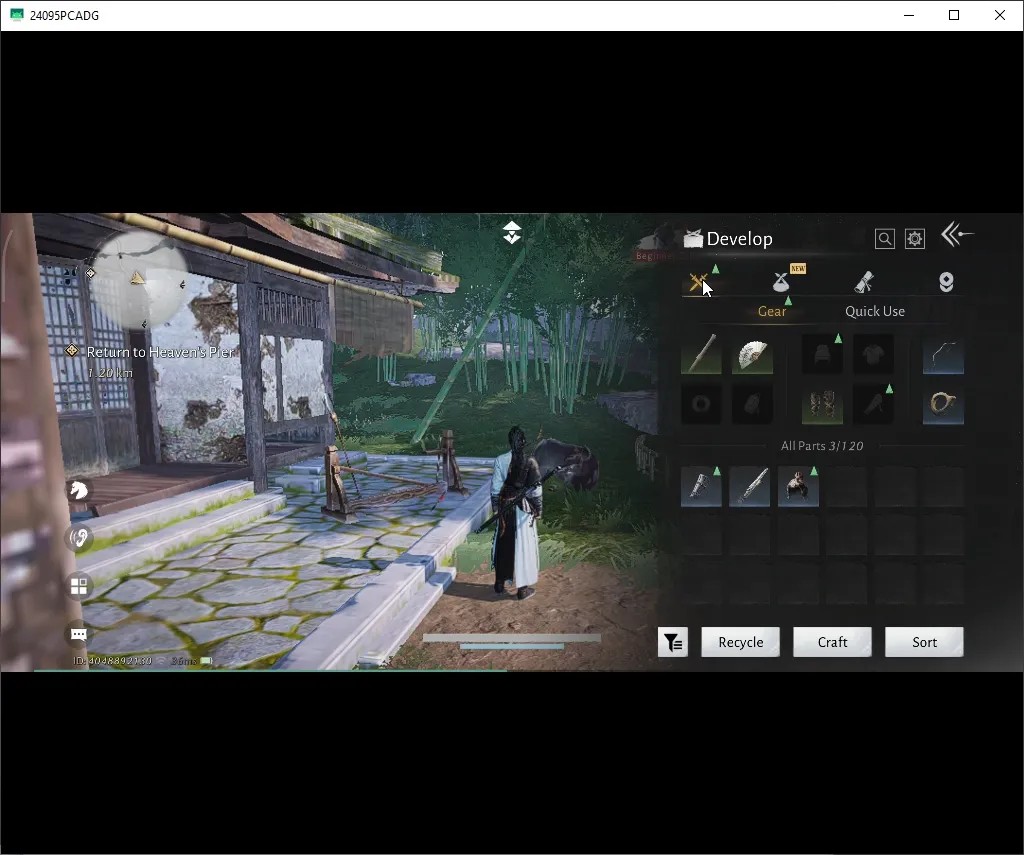This screenshot has width=1024, height=855.
Task: Click the Recycle button
Action: click(x=741, y=642)
